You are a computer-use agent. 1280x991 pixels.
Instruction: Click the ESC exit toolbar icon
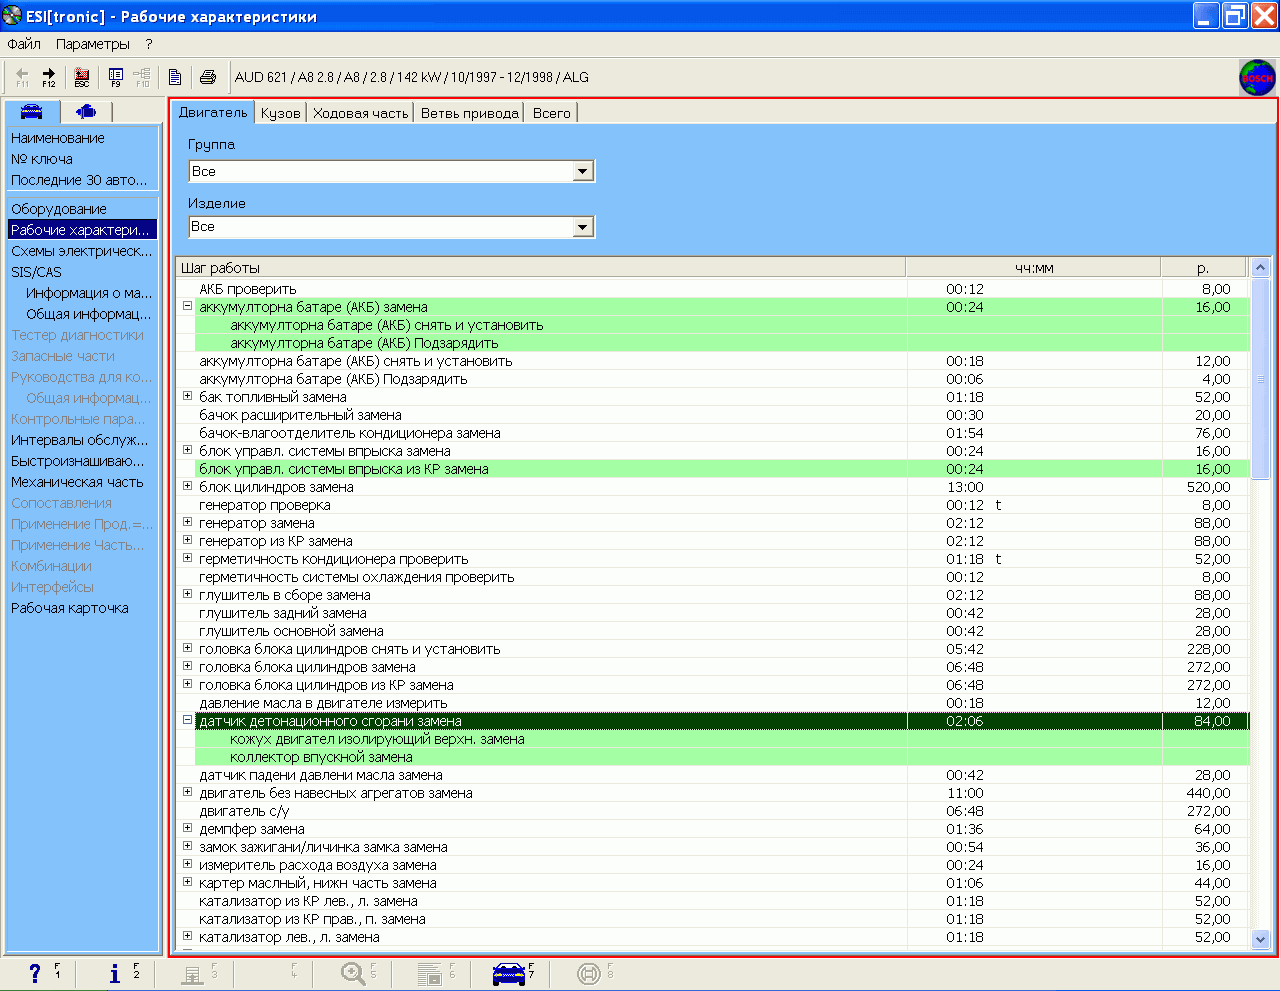(82, 77)
